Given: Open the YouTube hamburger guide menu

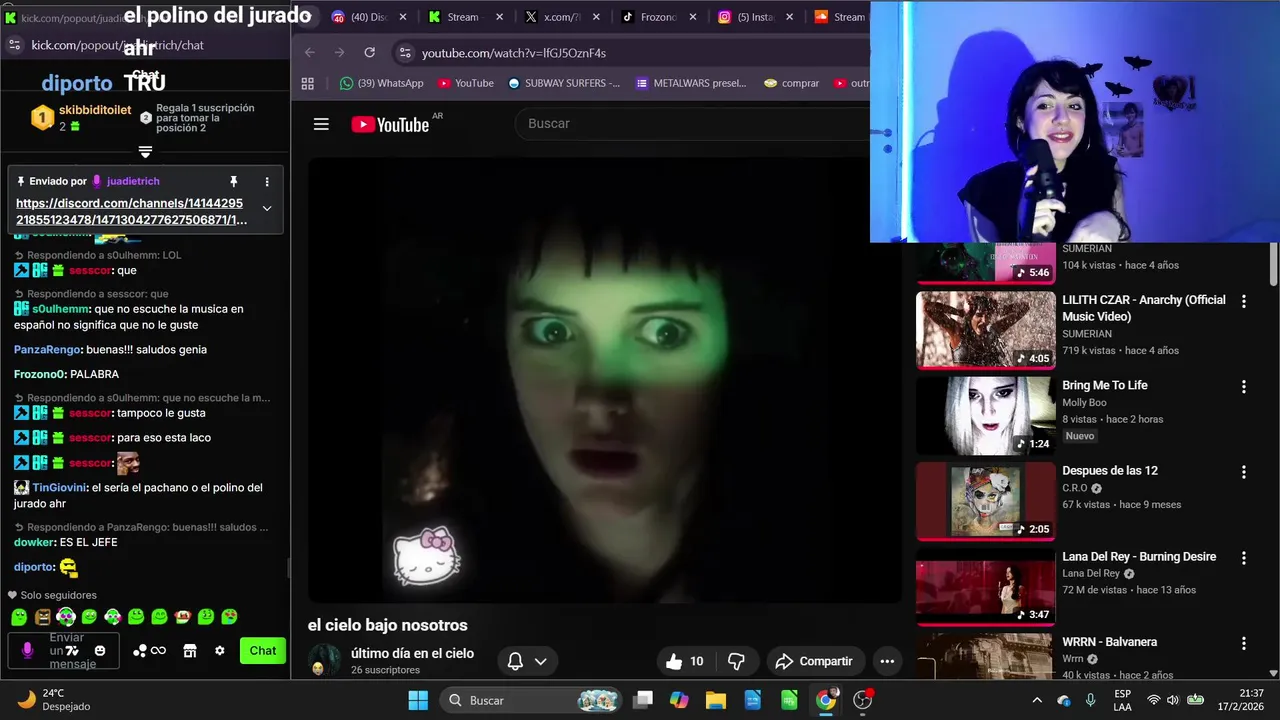Looking at the screenshot, I should coord(321,124).
